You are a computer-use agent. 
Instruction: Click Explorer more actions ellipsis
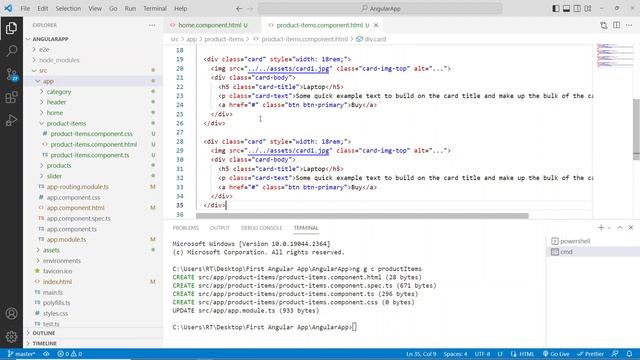[x=152, y=25]
